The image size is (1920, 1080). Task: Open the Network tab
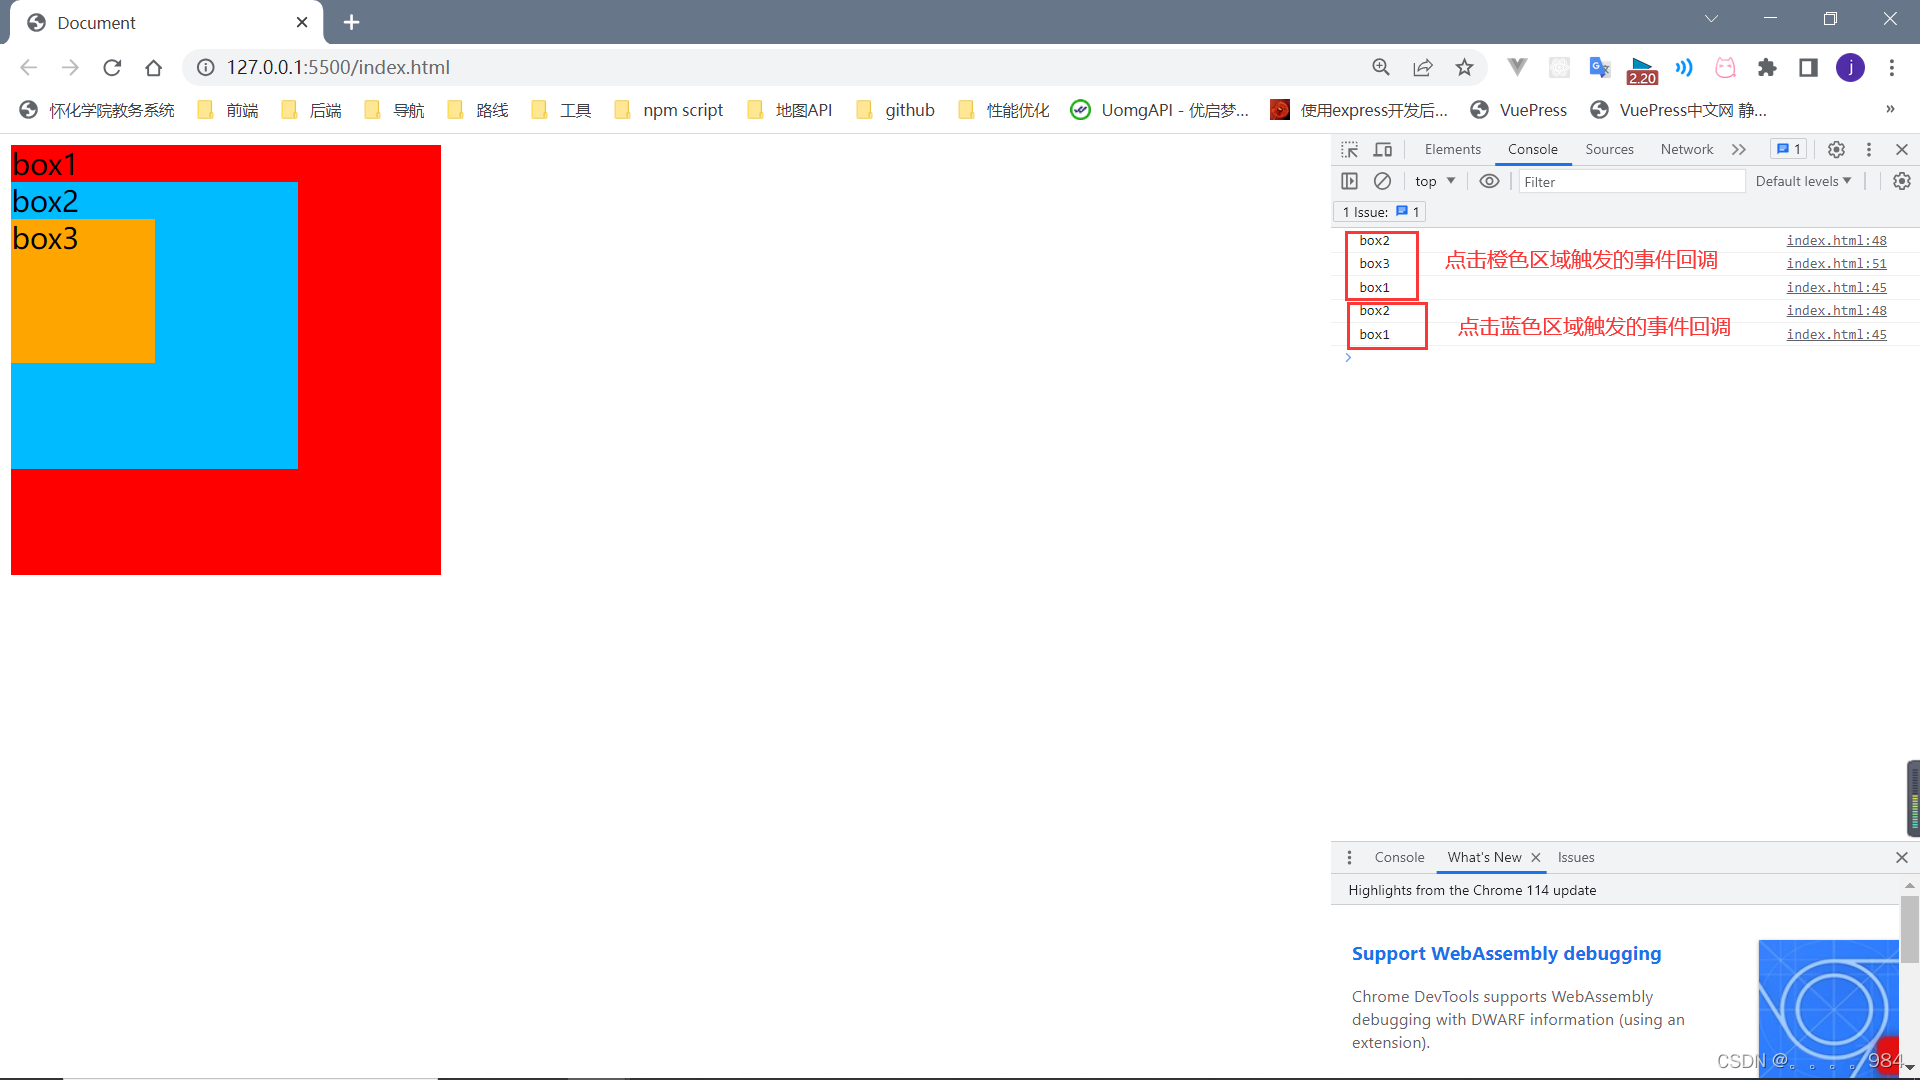[x=1686, y=149]
